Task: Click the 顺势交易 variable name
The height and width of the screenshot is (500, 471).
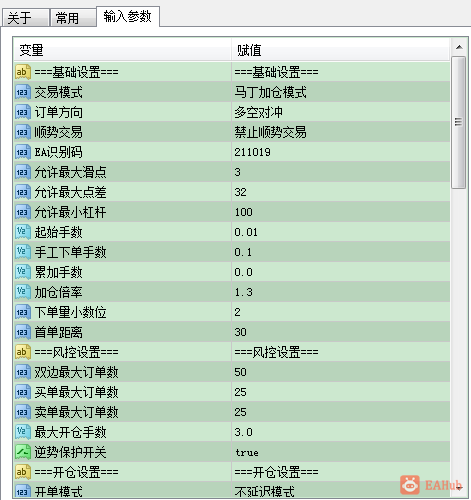Action: click(x=58, y=132)
